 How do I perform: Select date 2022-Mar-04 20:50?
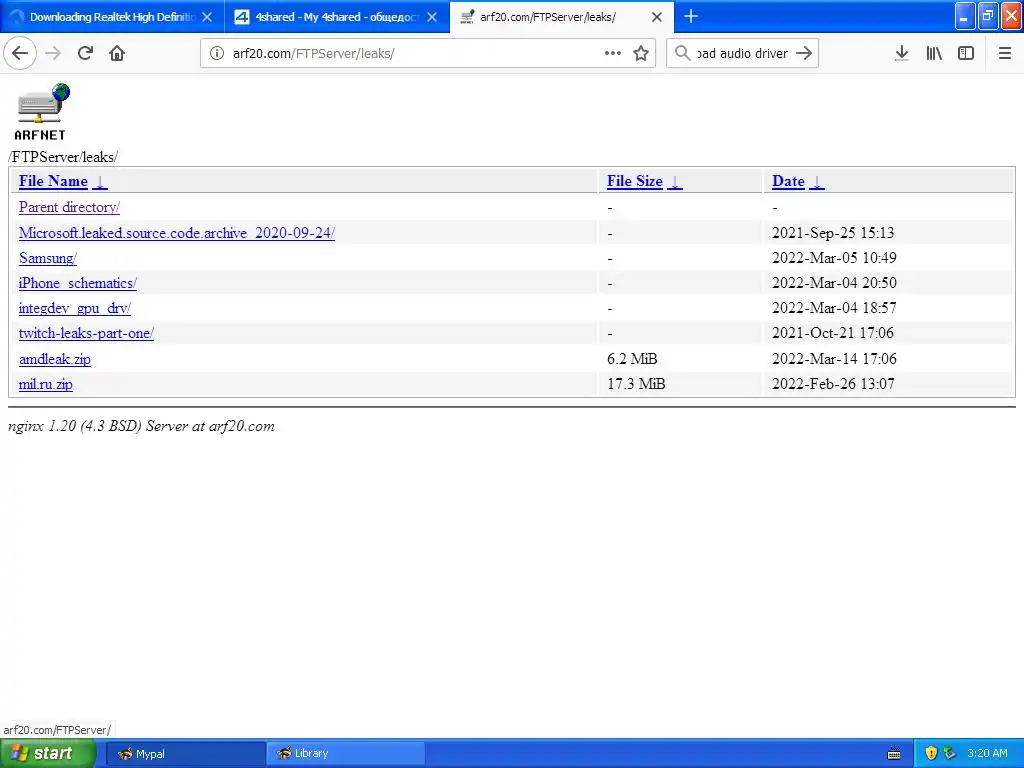(x=834, y=282)
